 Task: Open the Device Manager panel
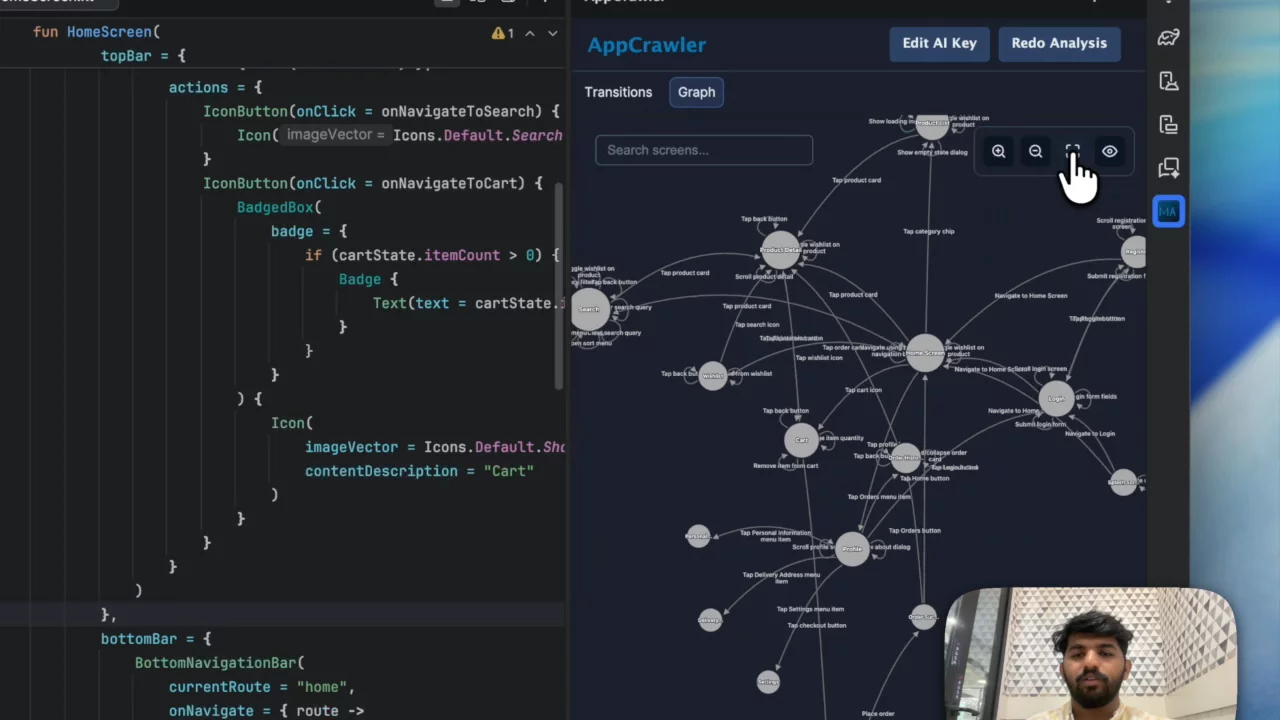click(1168, 81)
